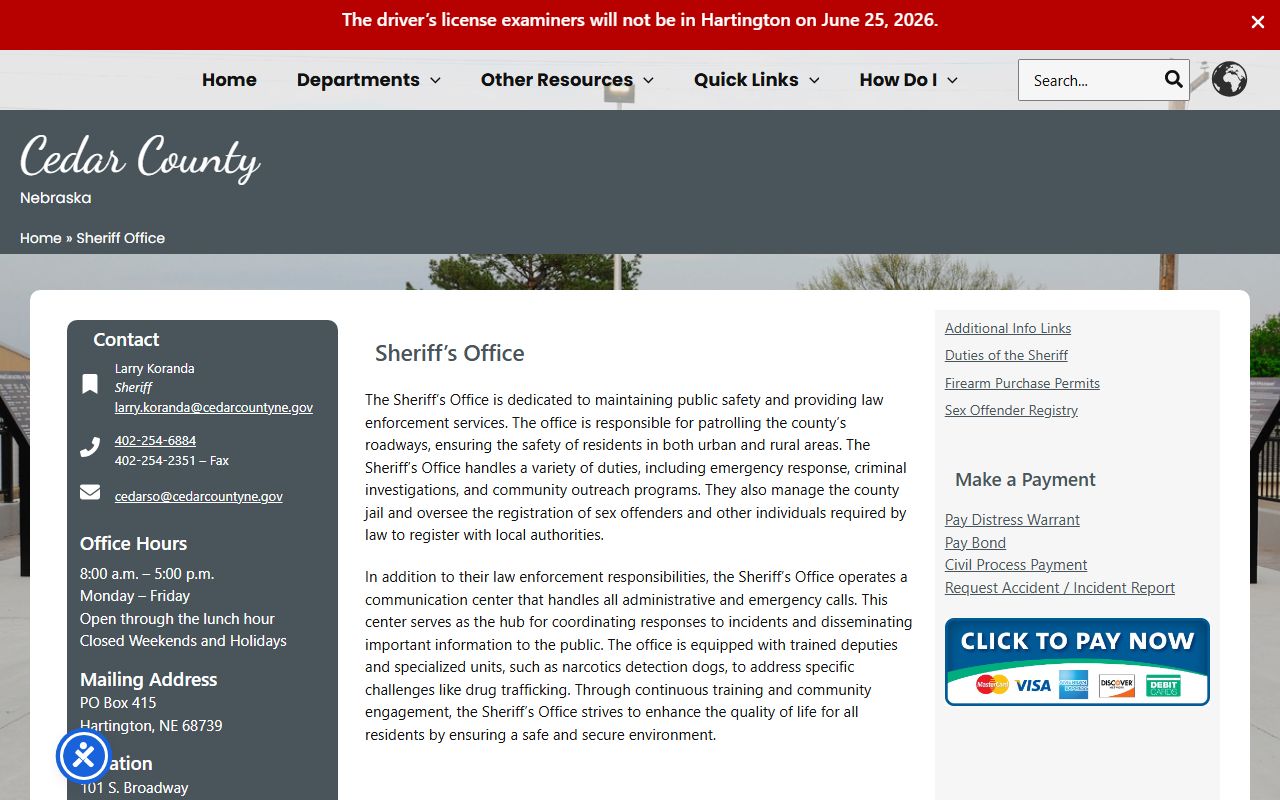Viewport: 1280px width, 800px height.
Task: Expand Departments dropdown chevron
Action: pos(435,81)
